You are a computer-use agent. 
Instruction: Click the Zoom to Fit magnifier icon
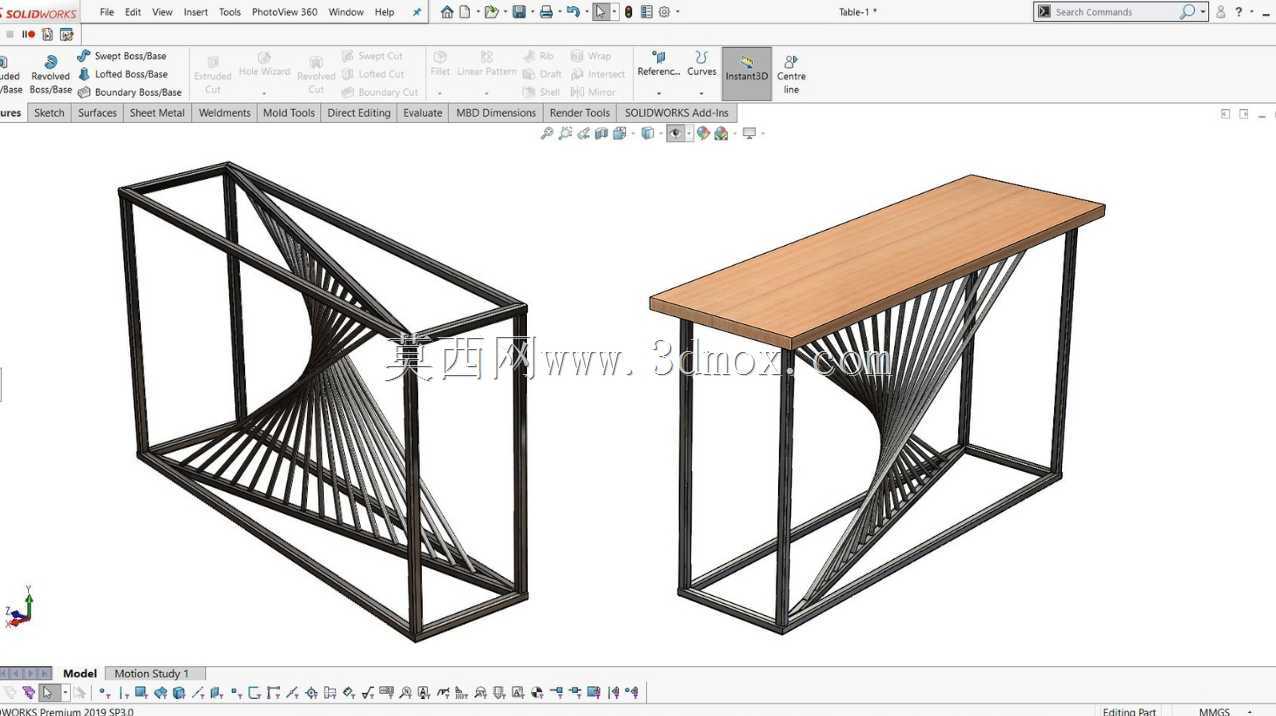[547, 133]
